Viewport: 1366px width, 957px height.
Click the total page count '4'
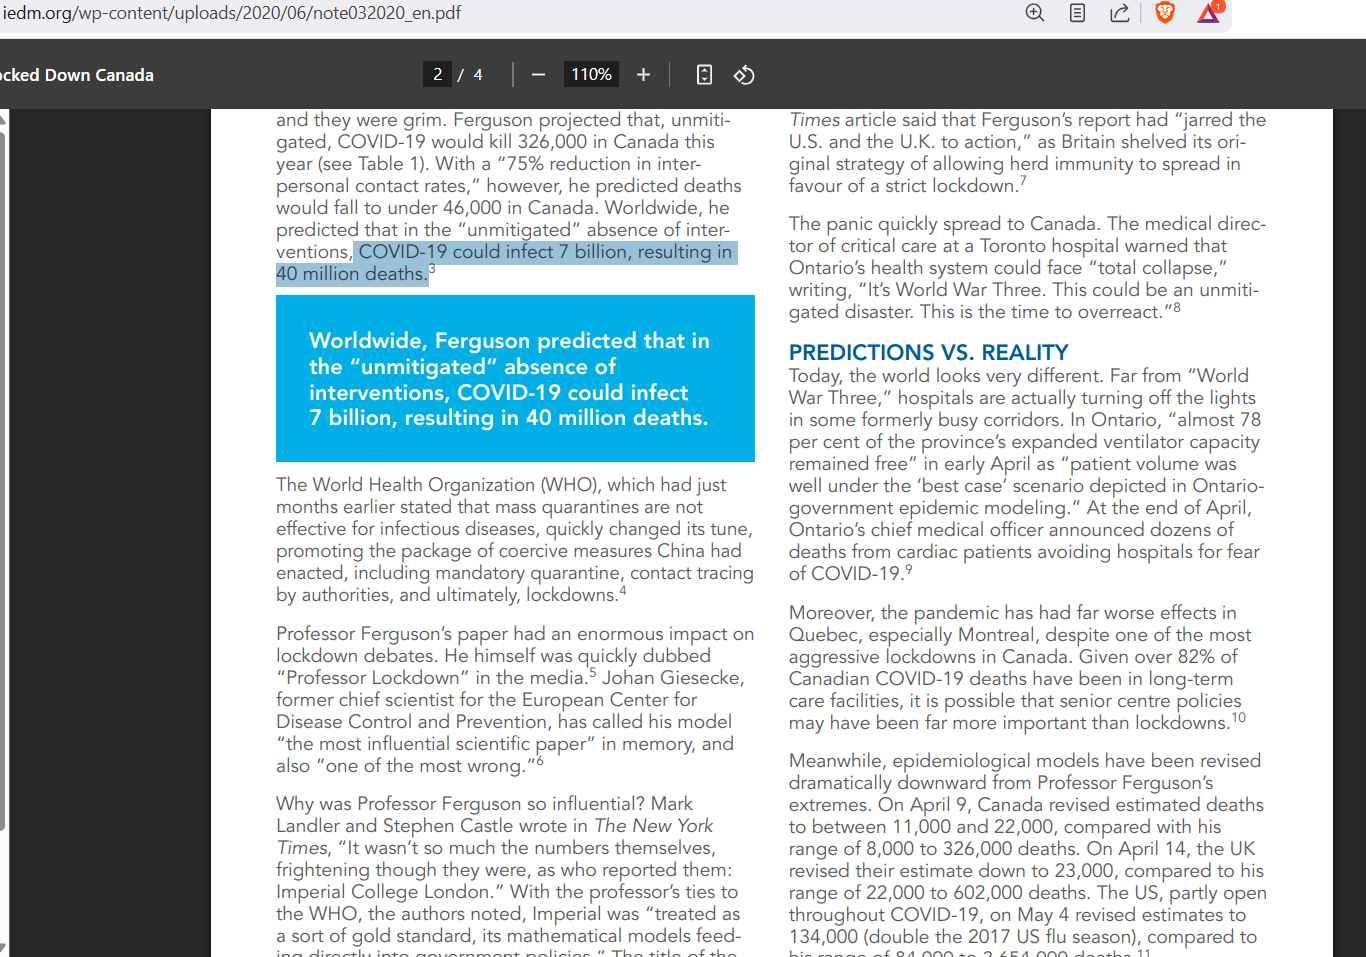click(x=478, y=75)
